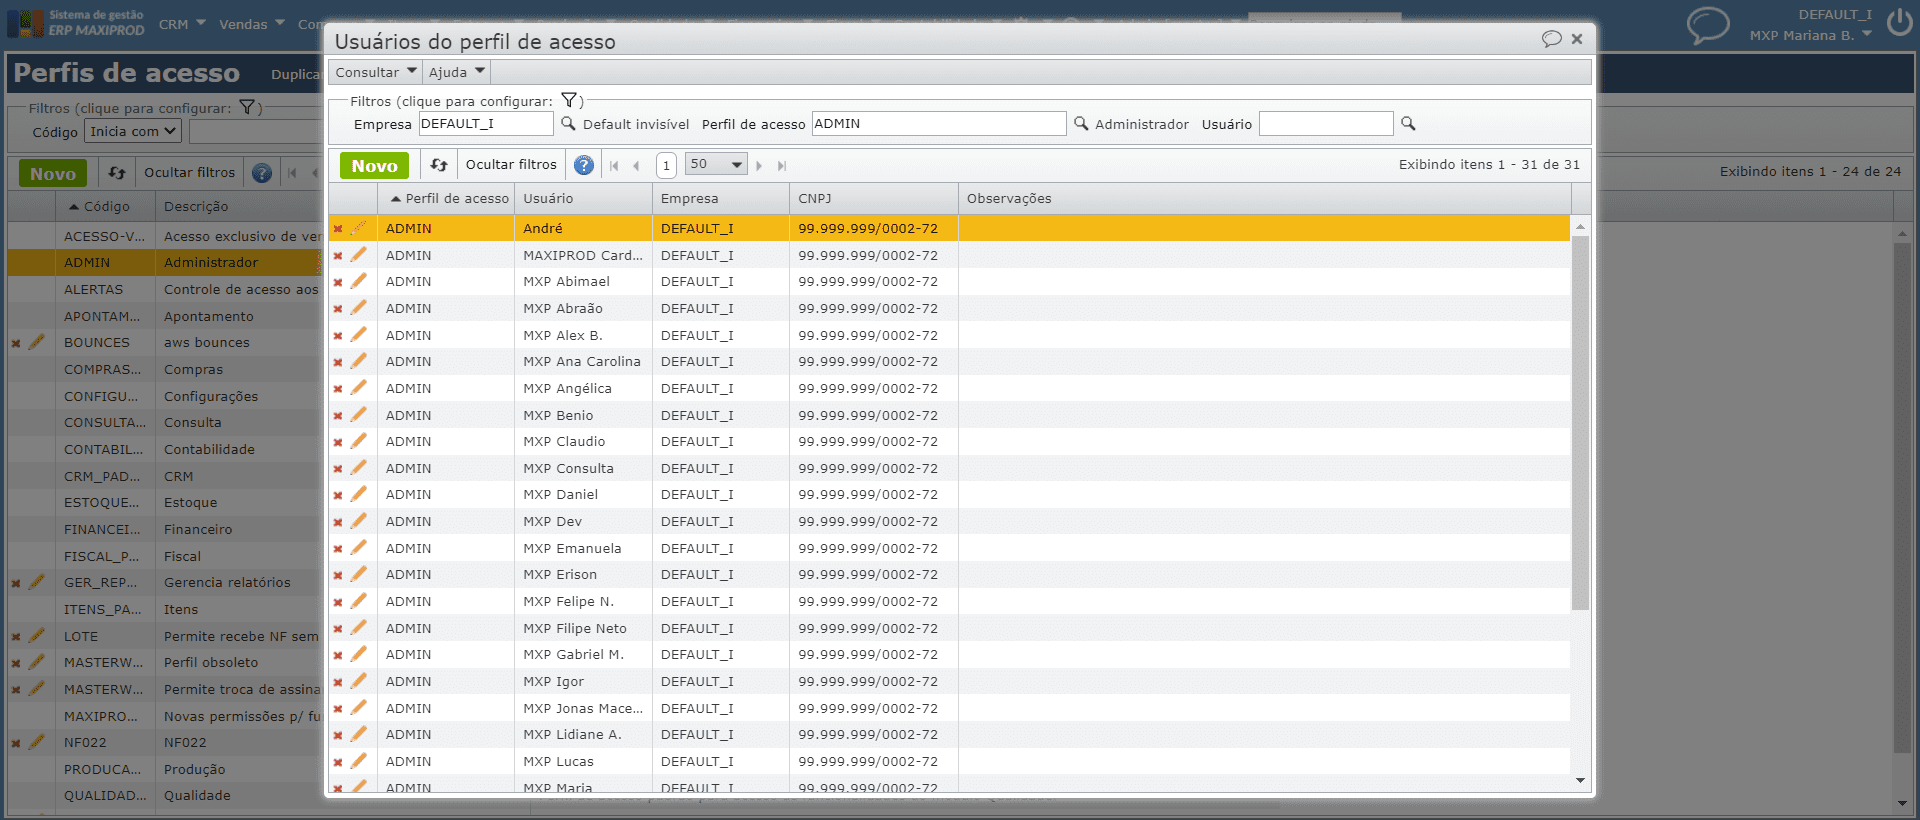Edit the MXP Benio row
Image resolution: width=1920 pixels, height=820 pixels.
(x=358, y=415)
